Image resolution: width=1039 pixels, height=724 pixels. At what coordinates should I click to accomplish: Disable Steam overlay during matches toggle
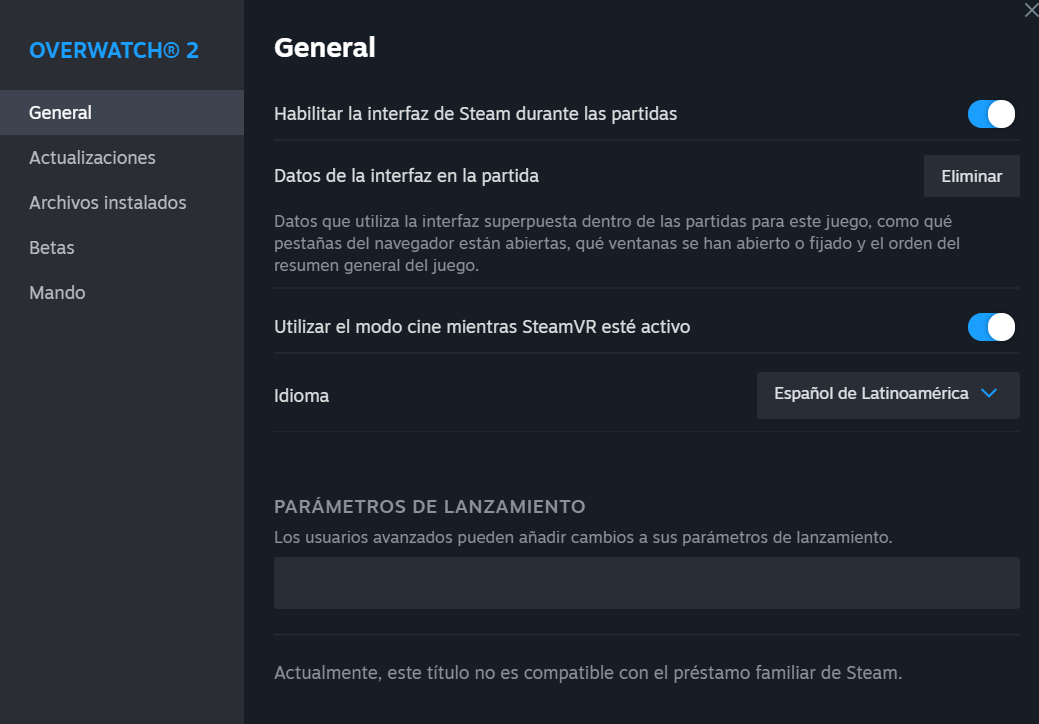click(991, 114)
